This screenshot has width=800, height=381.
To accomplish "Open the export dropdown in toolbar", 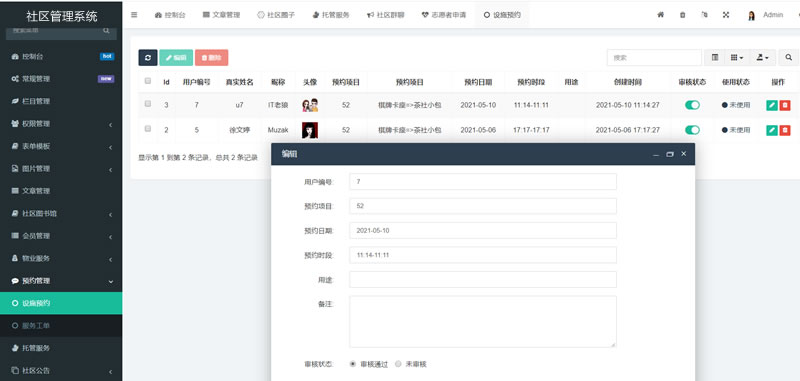I will (763, 58).
